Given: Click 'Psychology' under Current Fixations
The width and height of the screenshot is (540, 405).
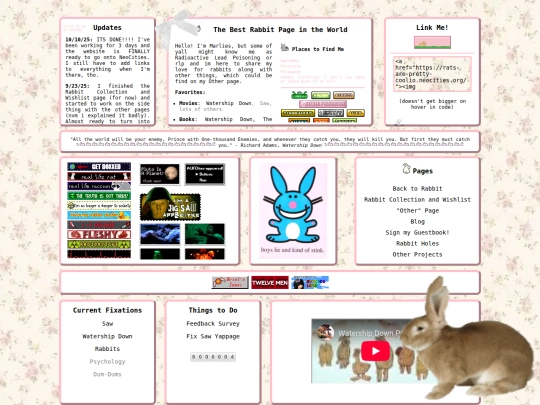Looking at the screenshot, I should (107, 362).
